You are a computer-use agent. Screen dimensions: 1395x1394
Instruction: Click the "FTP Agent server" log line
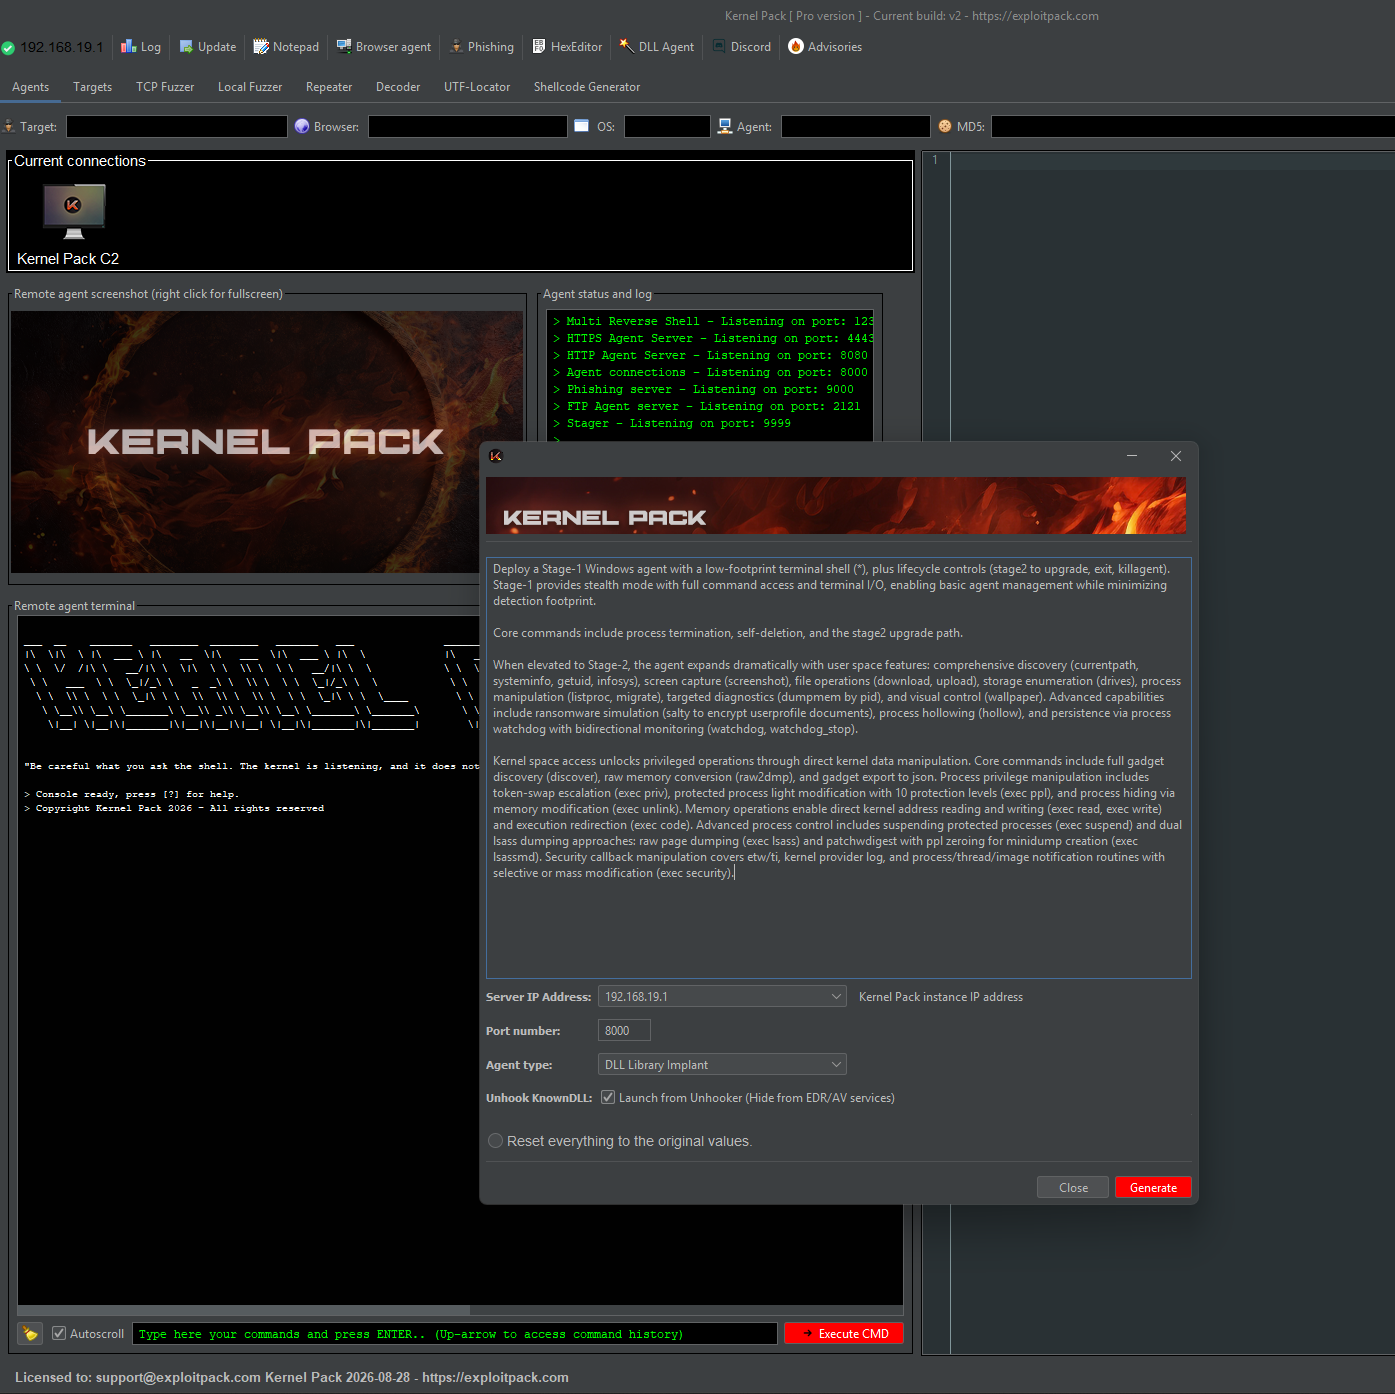pyautogui.click(x=706, y=406)
